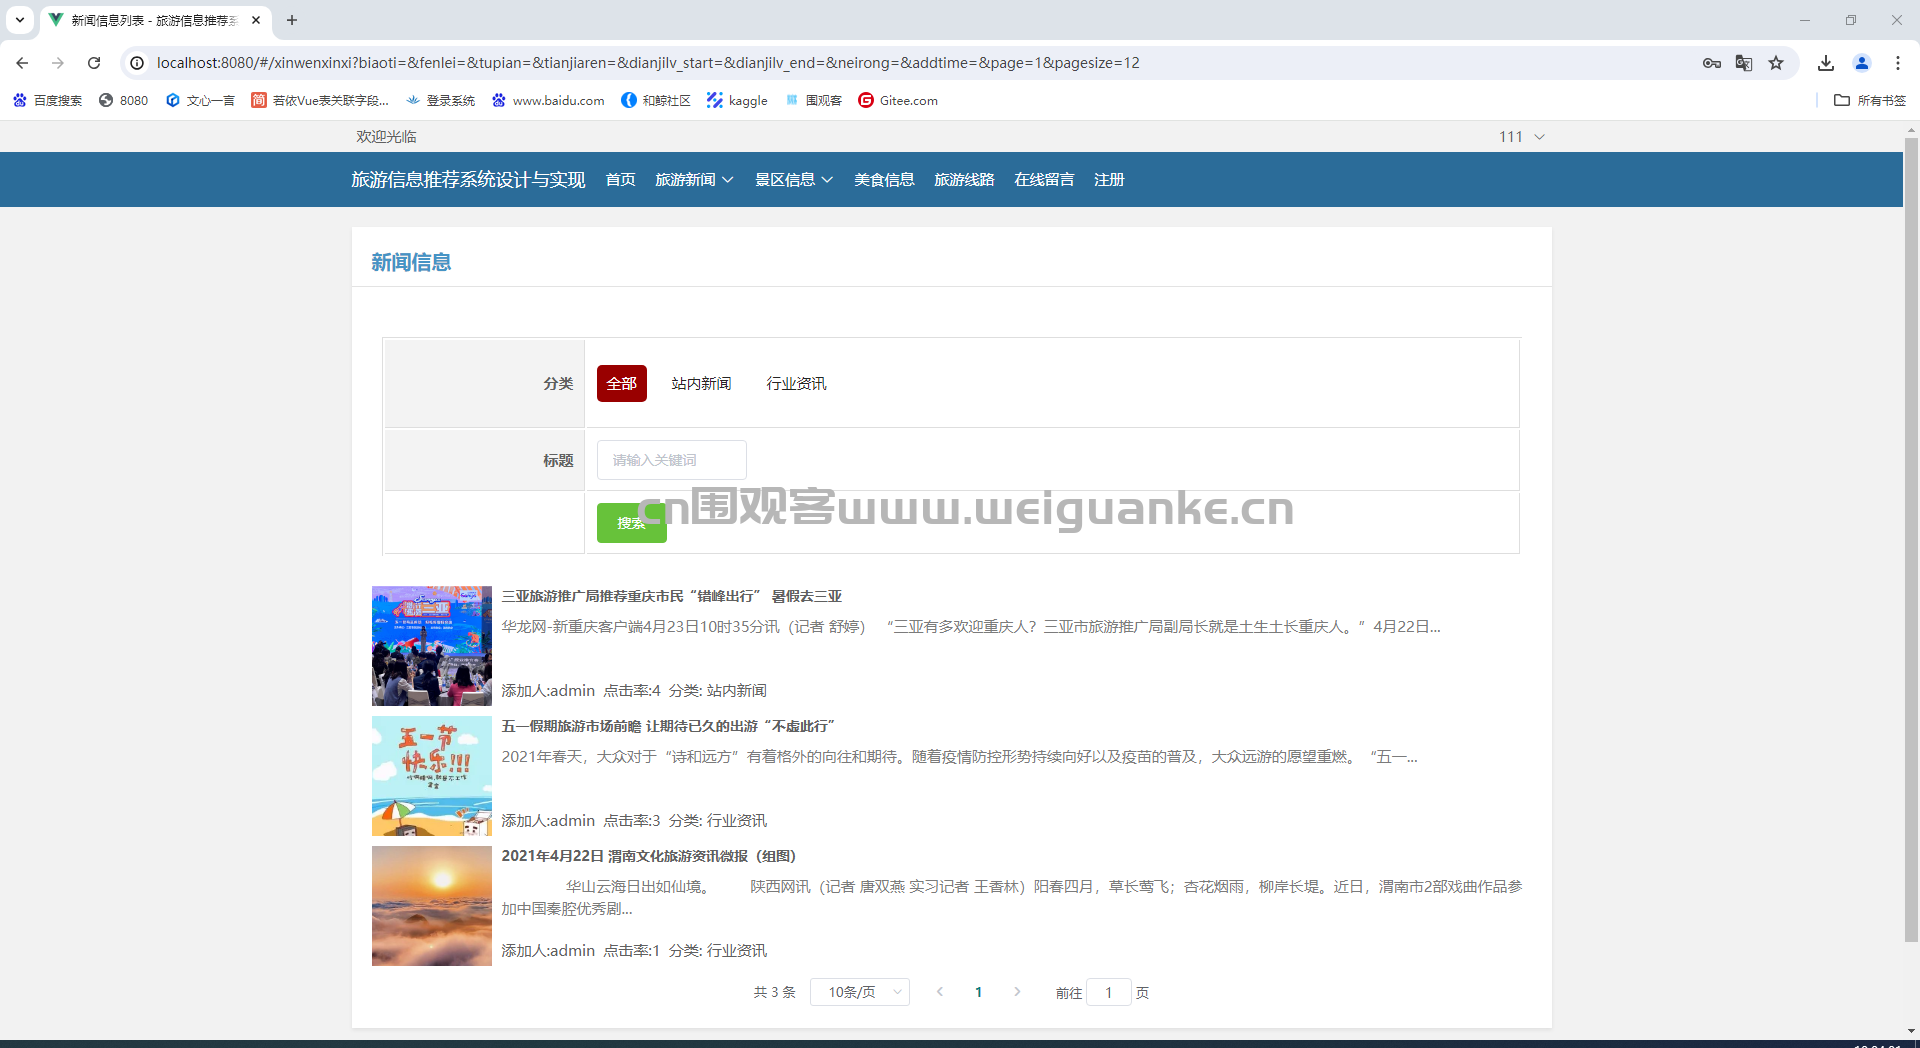The width and height of the screenshot is (1920, 1048).
Task: Click the 新闻信息 section heading
Action: coord(411,262)
